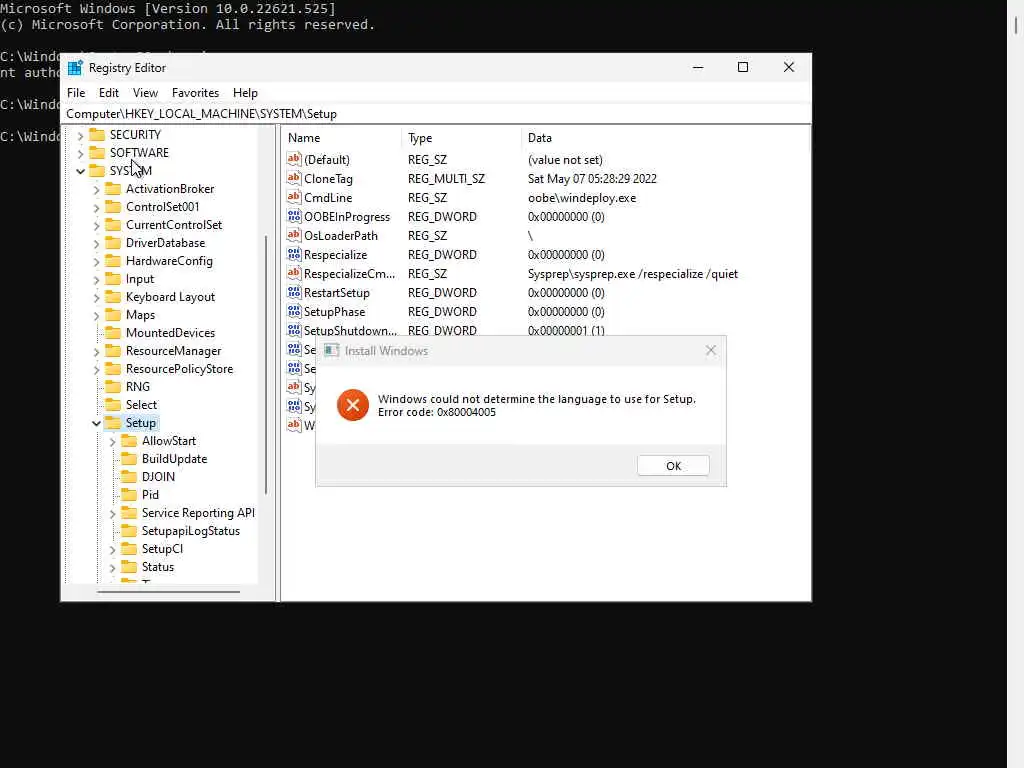Click the Registry Editor title bar icon
This screenshot has height=768, width=1024.
[75, 68]
